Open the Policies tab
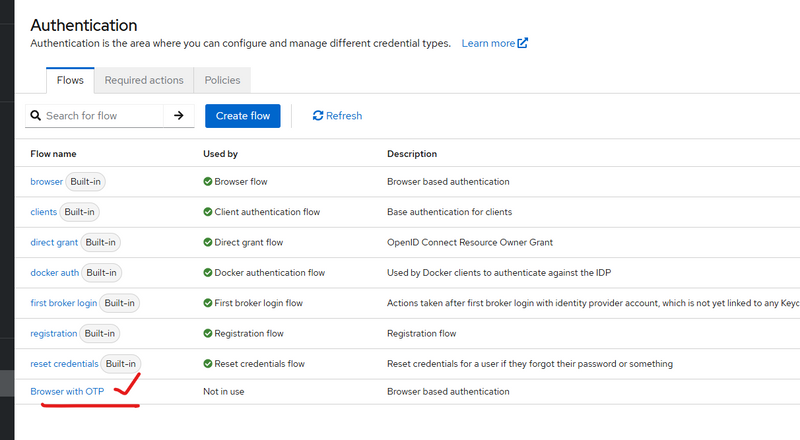 point(222,80)
